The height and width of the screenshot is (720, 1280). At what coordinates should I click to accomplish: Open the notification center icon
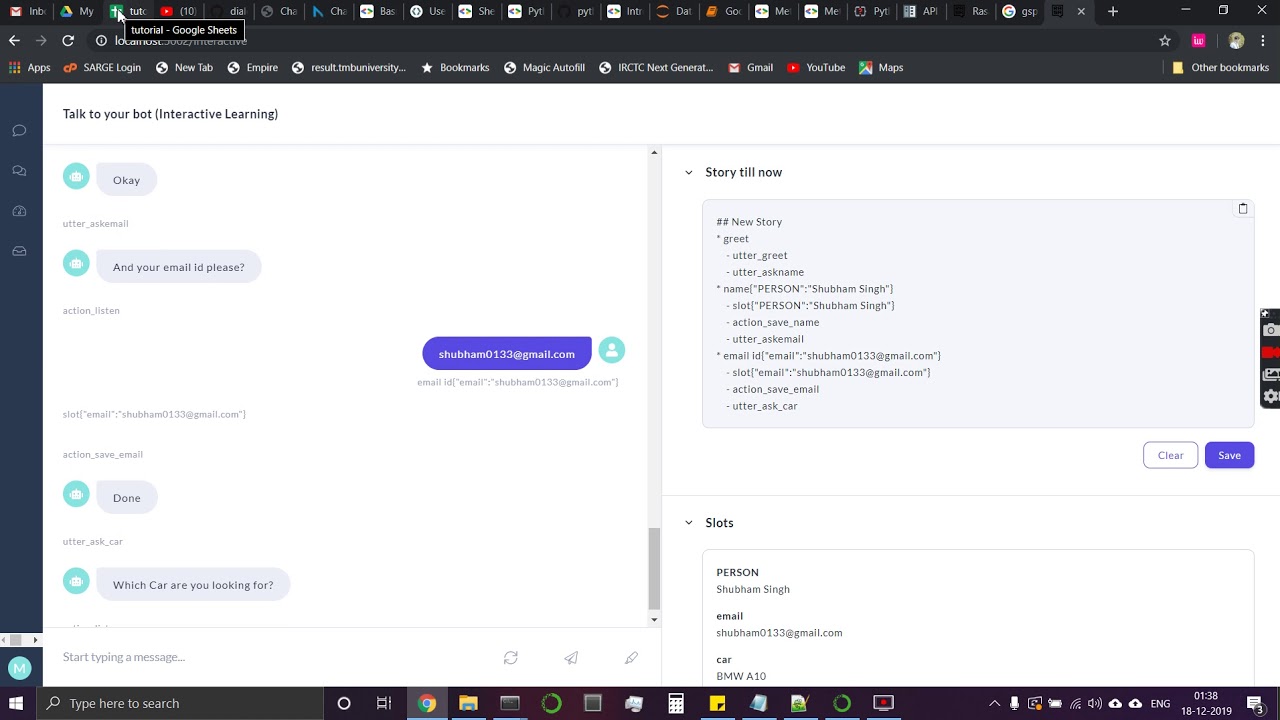tap(1255, 703)
